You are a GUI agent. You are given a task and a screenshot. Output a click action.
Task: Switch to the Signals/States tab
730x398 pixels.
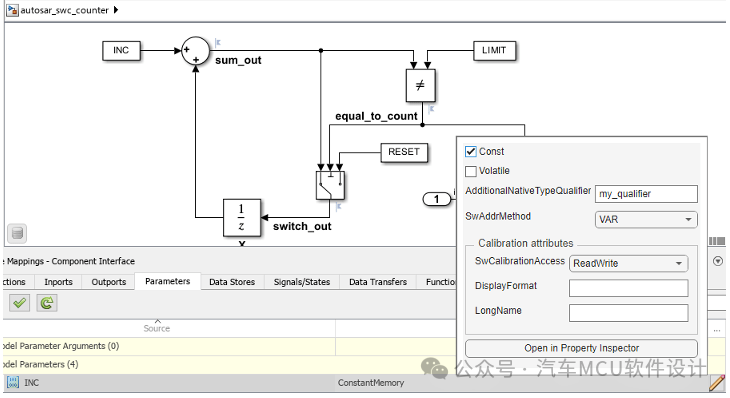tap(302, 282)
